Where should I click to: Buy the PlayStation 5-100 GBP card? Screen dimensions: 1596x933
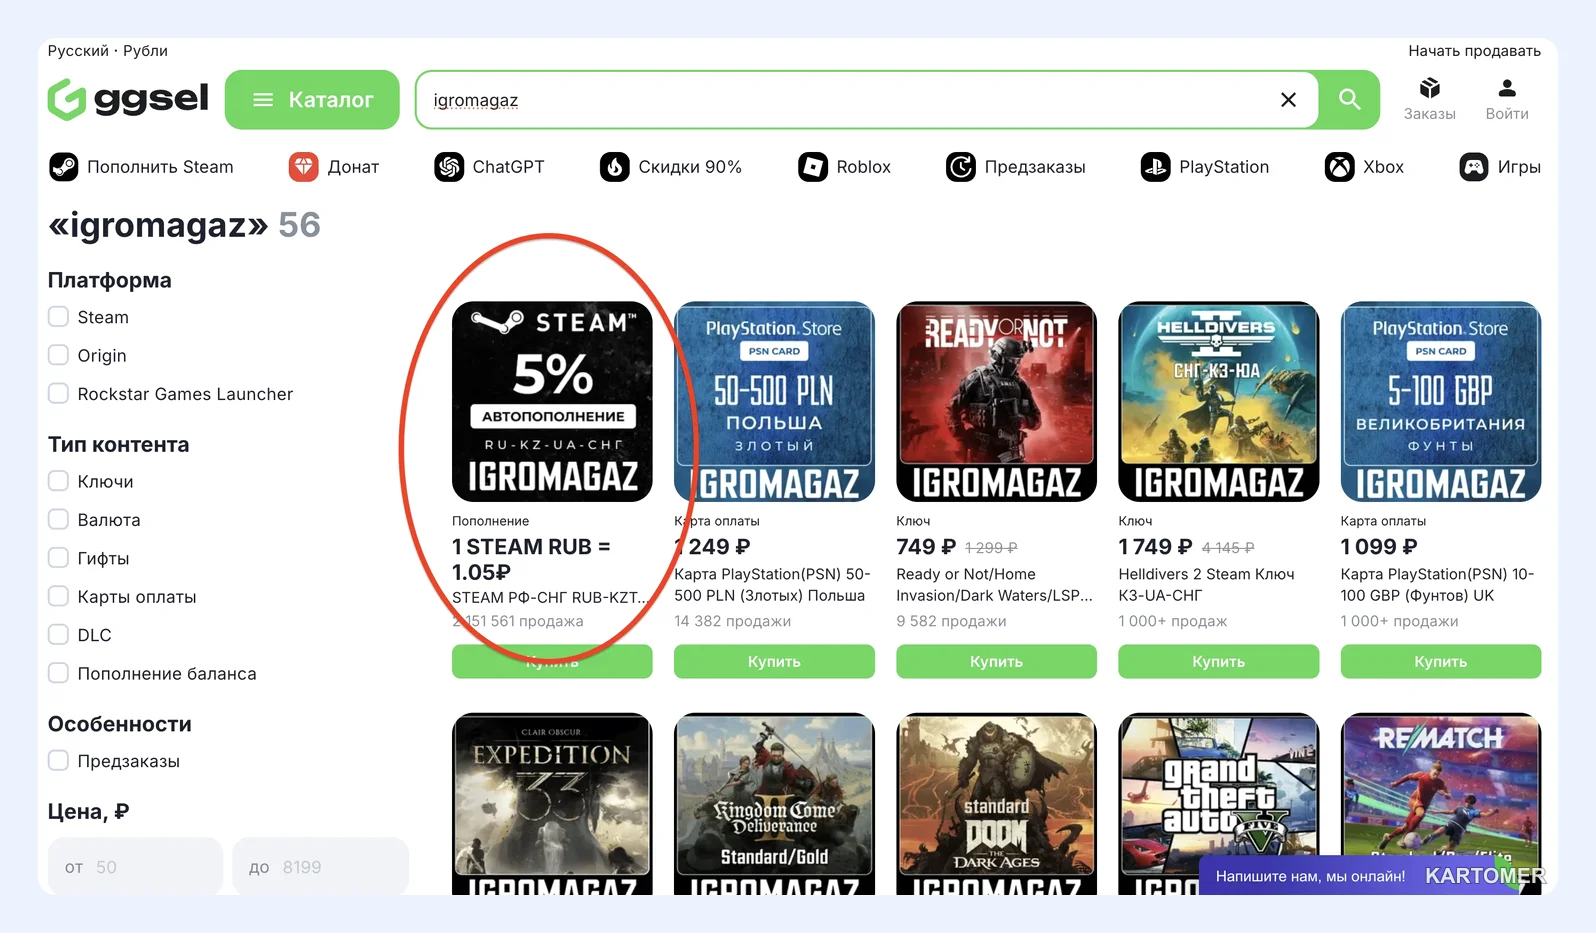click(x=1440, y=661)
